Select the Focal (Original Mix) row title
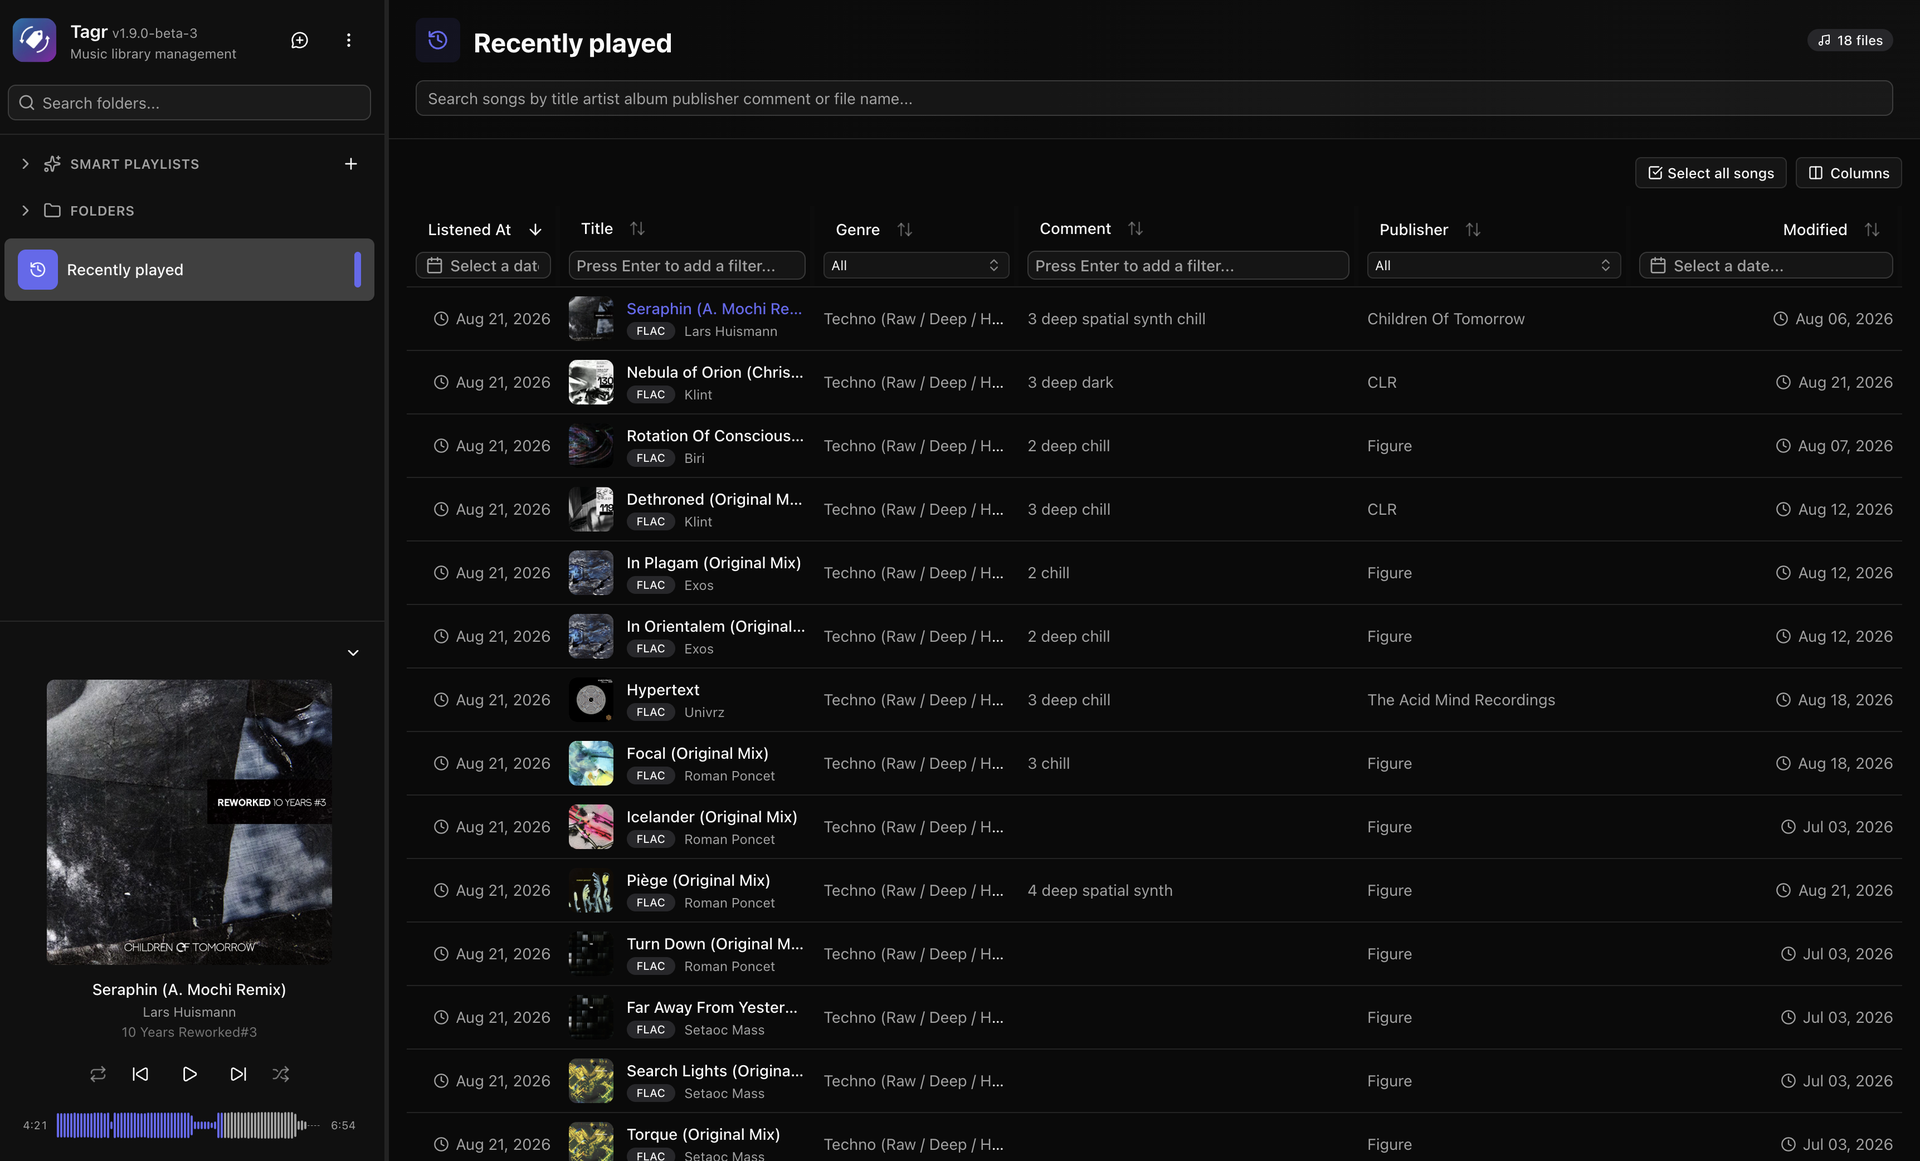Image resolution: width=1920 pixels, height=1161 pixels. tap(697, 754)
